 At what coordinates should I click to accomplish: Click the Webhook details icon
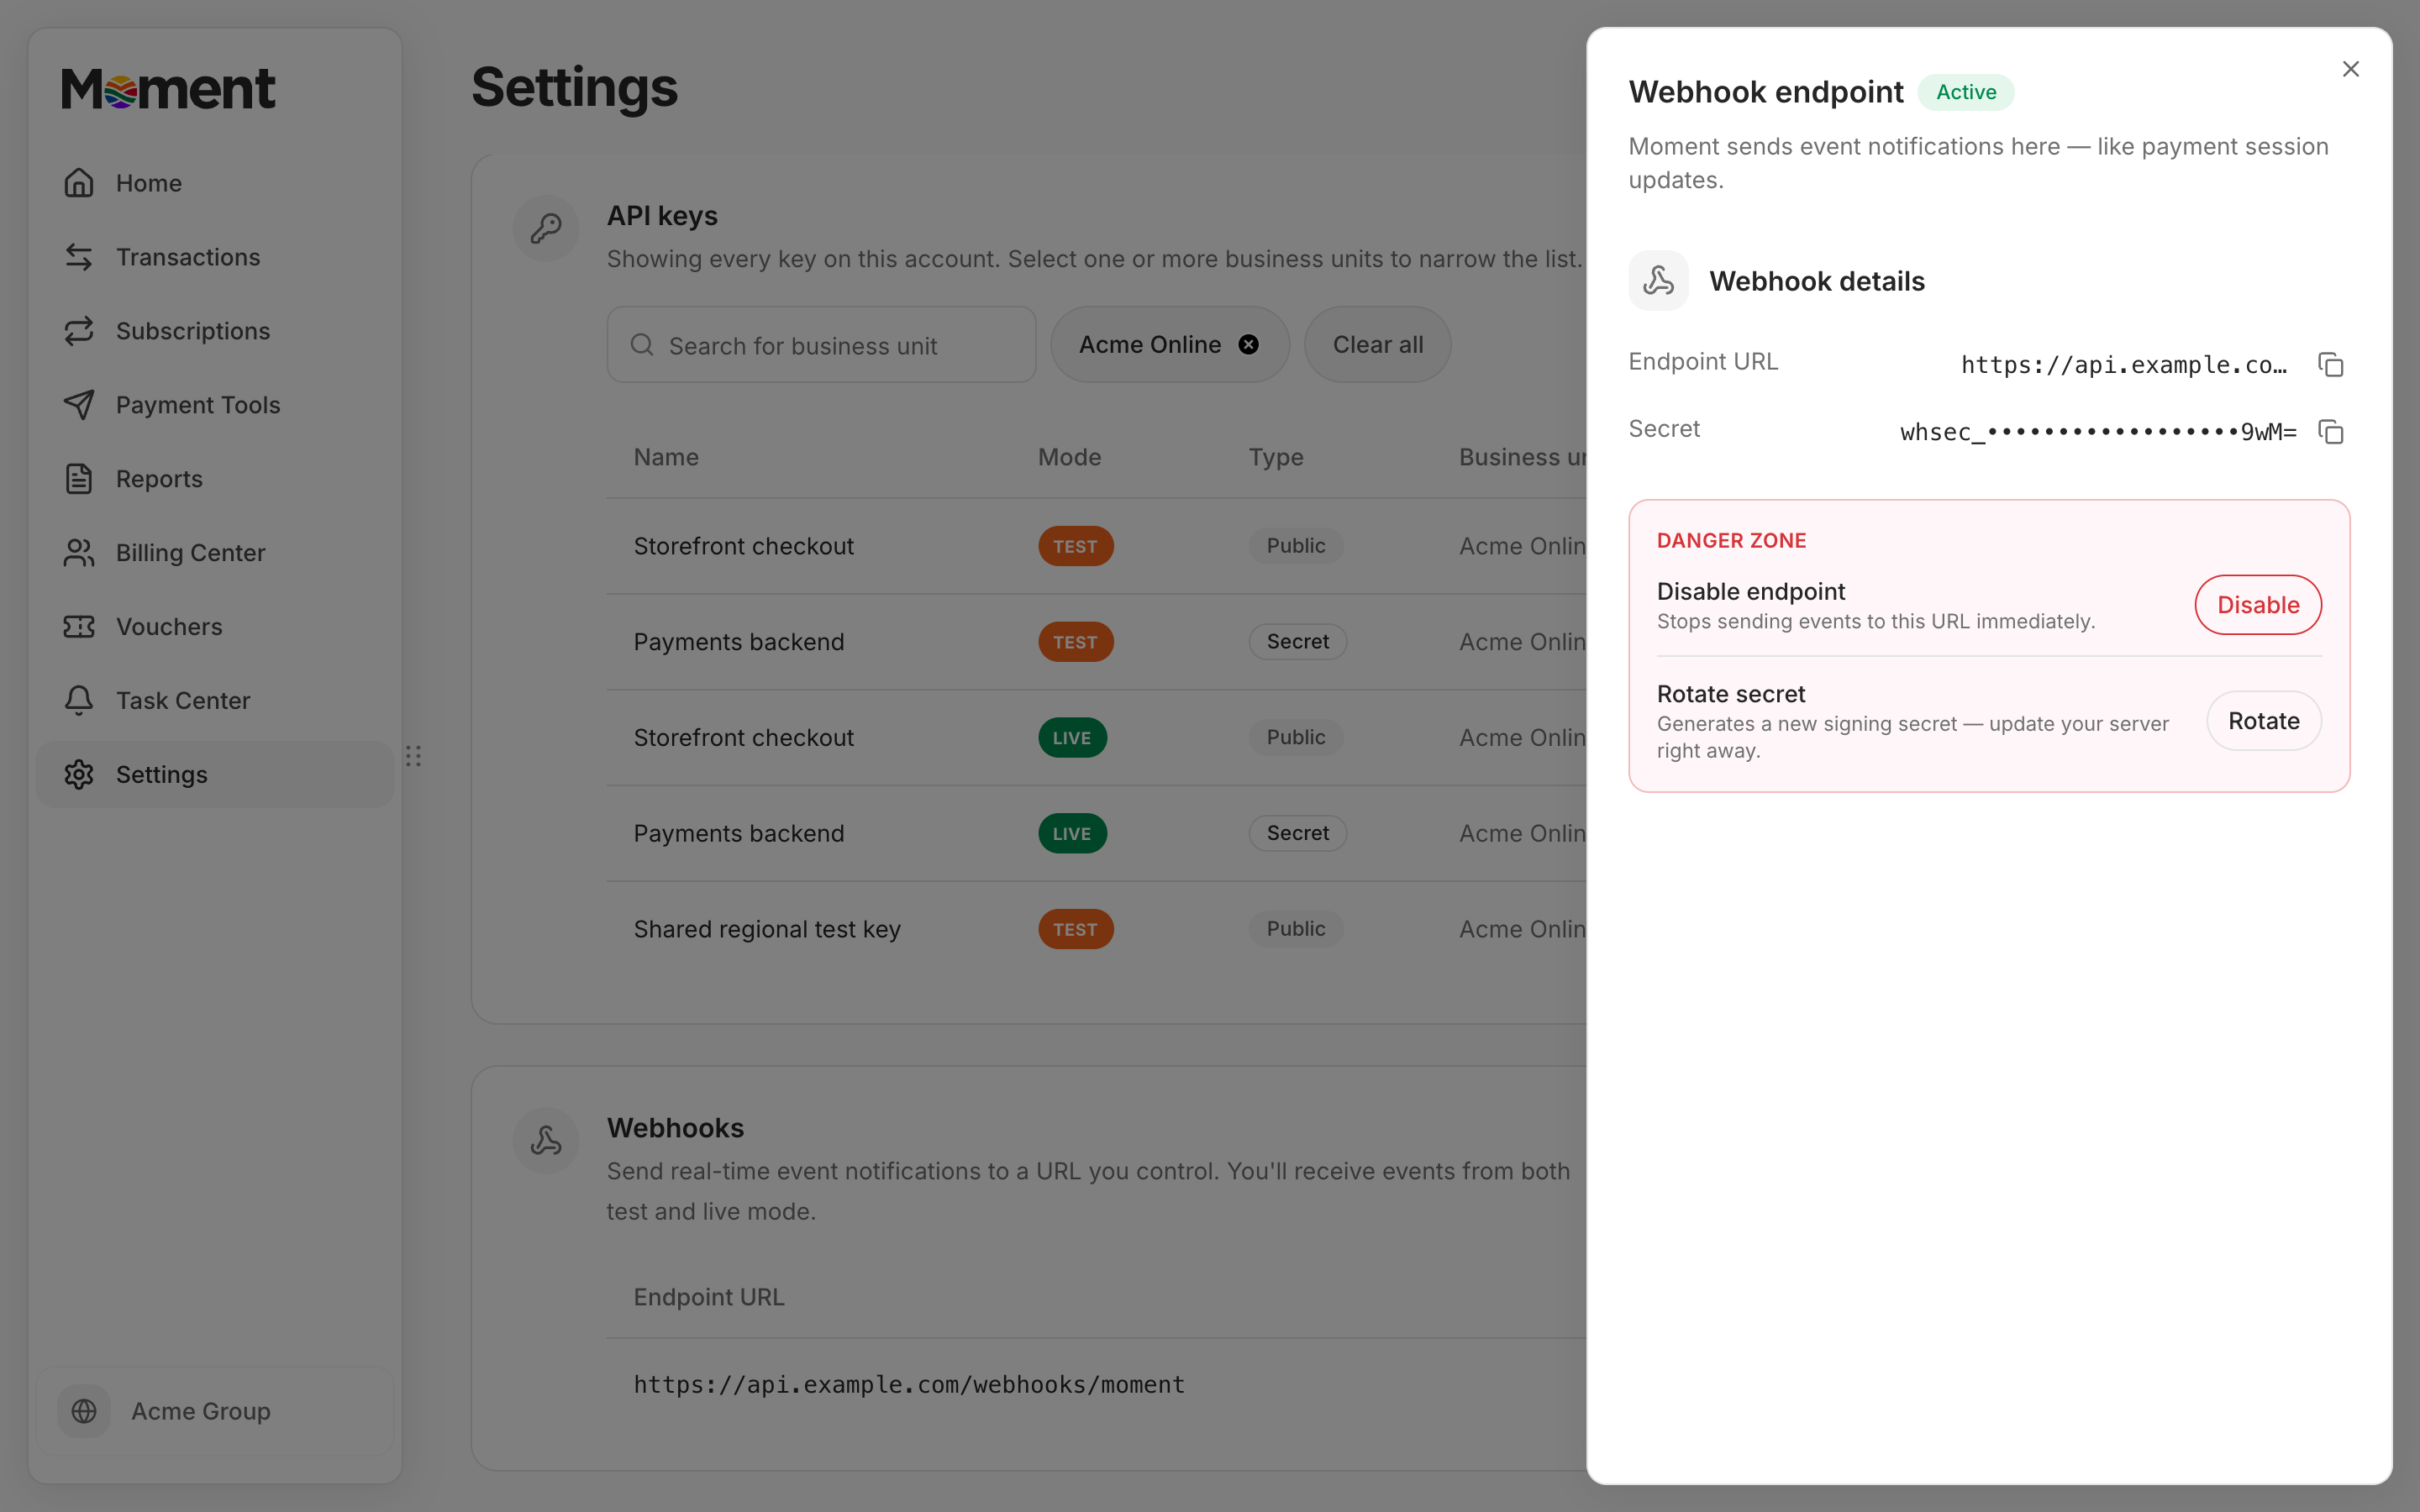coord(1658,281)
